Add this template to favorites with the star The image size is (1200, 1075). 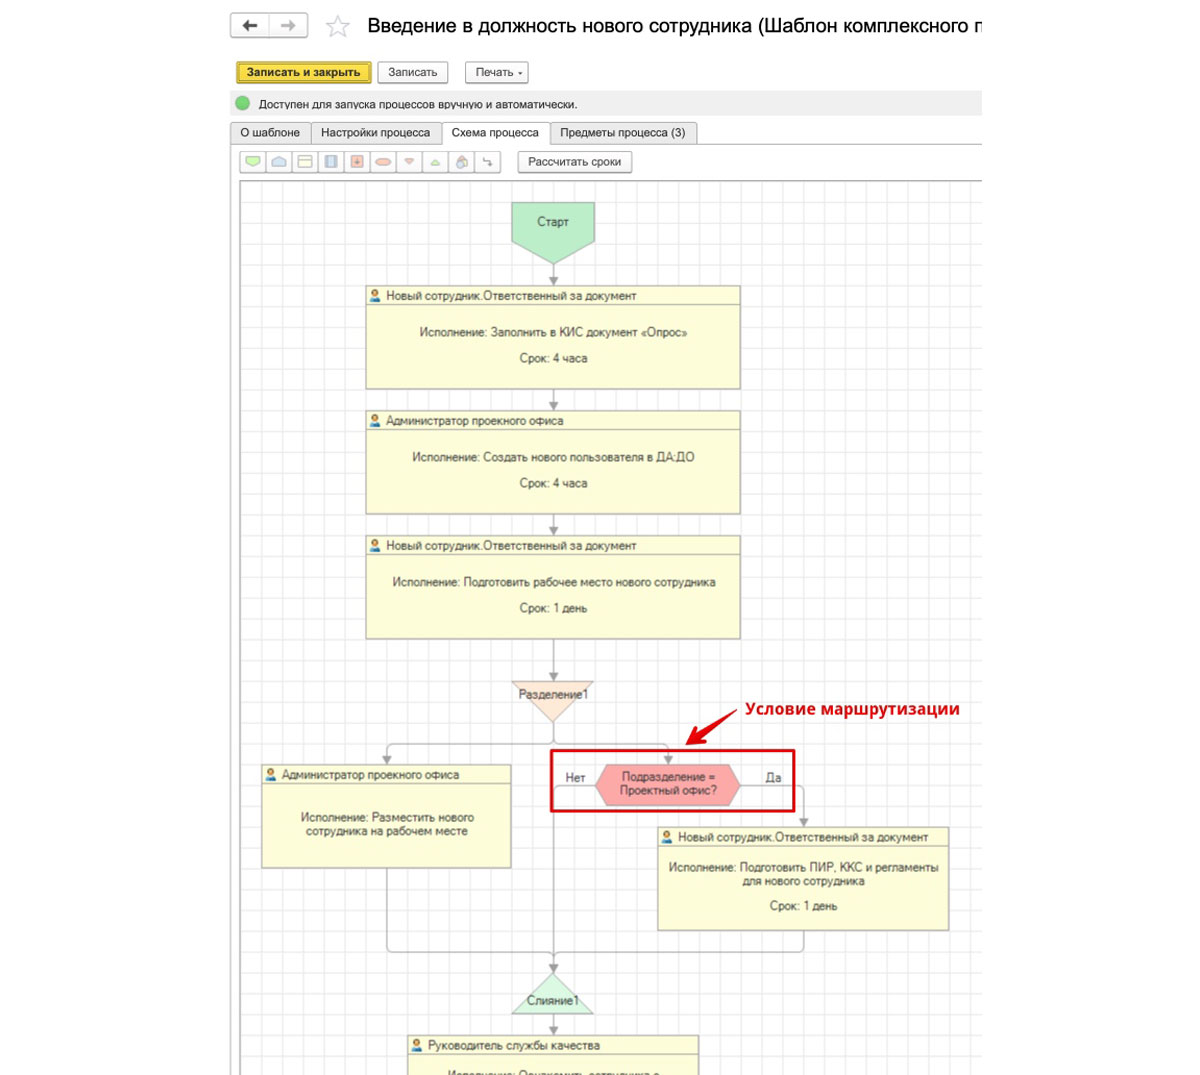click(338, 26)
